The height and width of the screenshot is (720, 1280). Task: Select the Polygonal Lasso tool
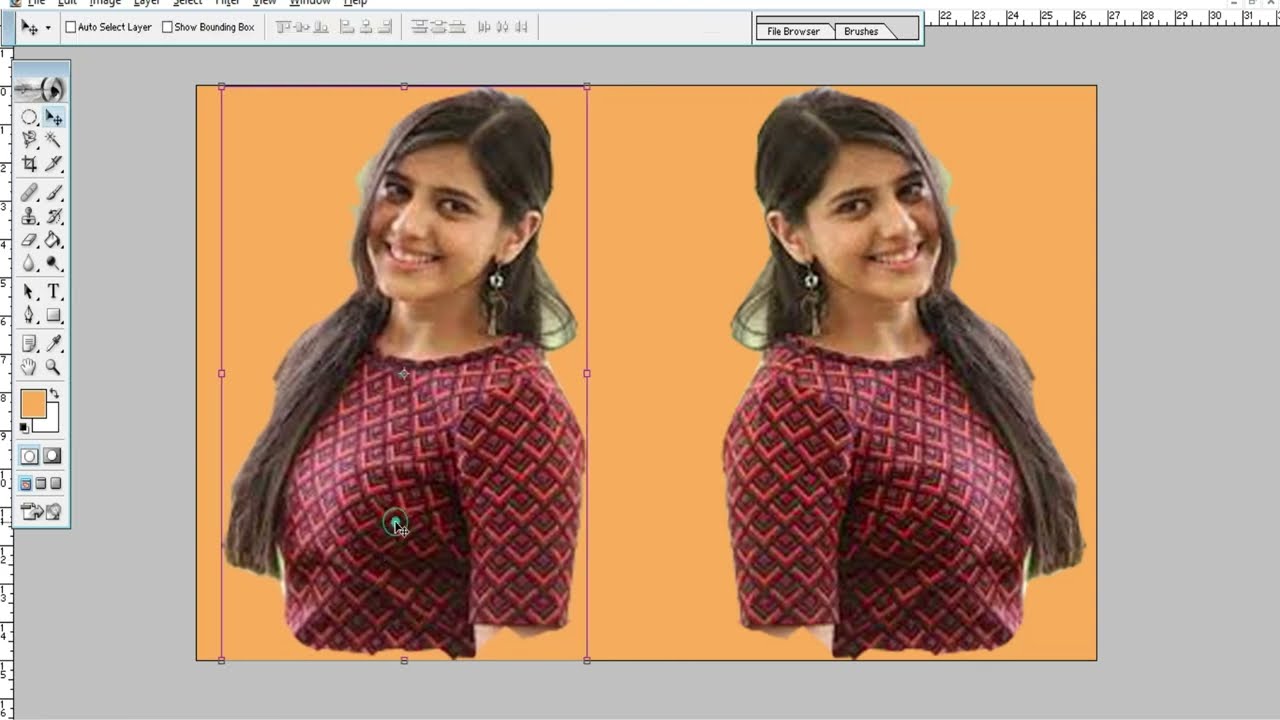(x=29, y=140)
